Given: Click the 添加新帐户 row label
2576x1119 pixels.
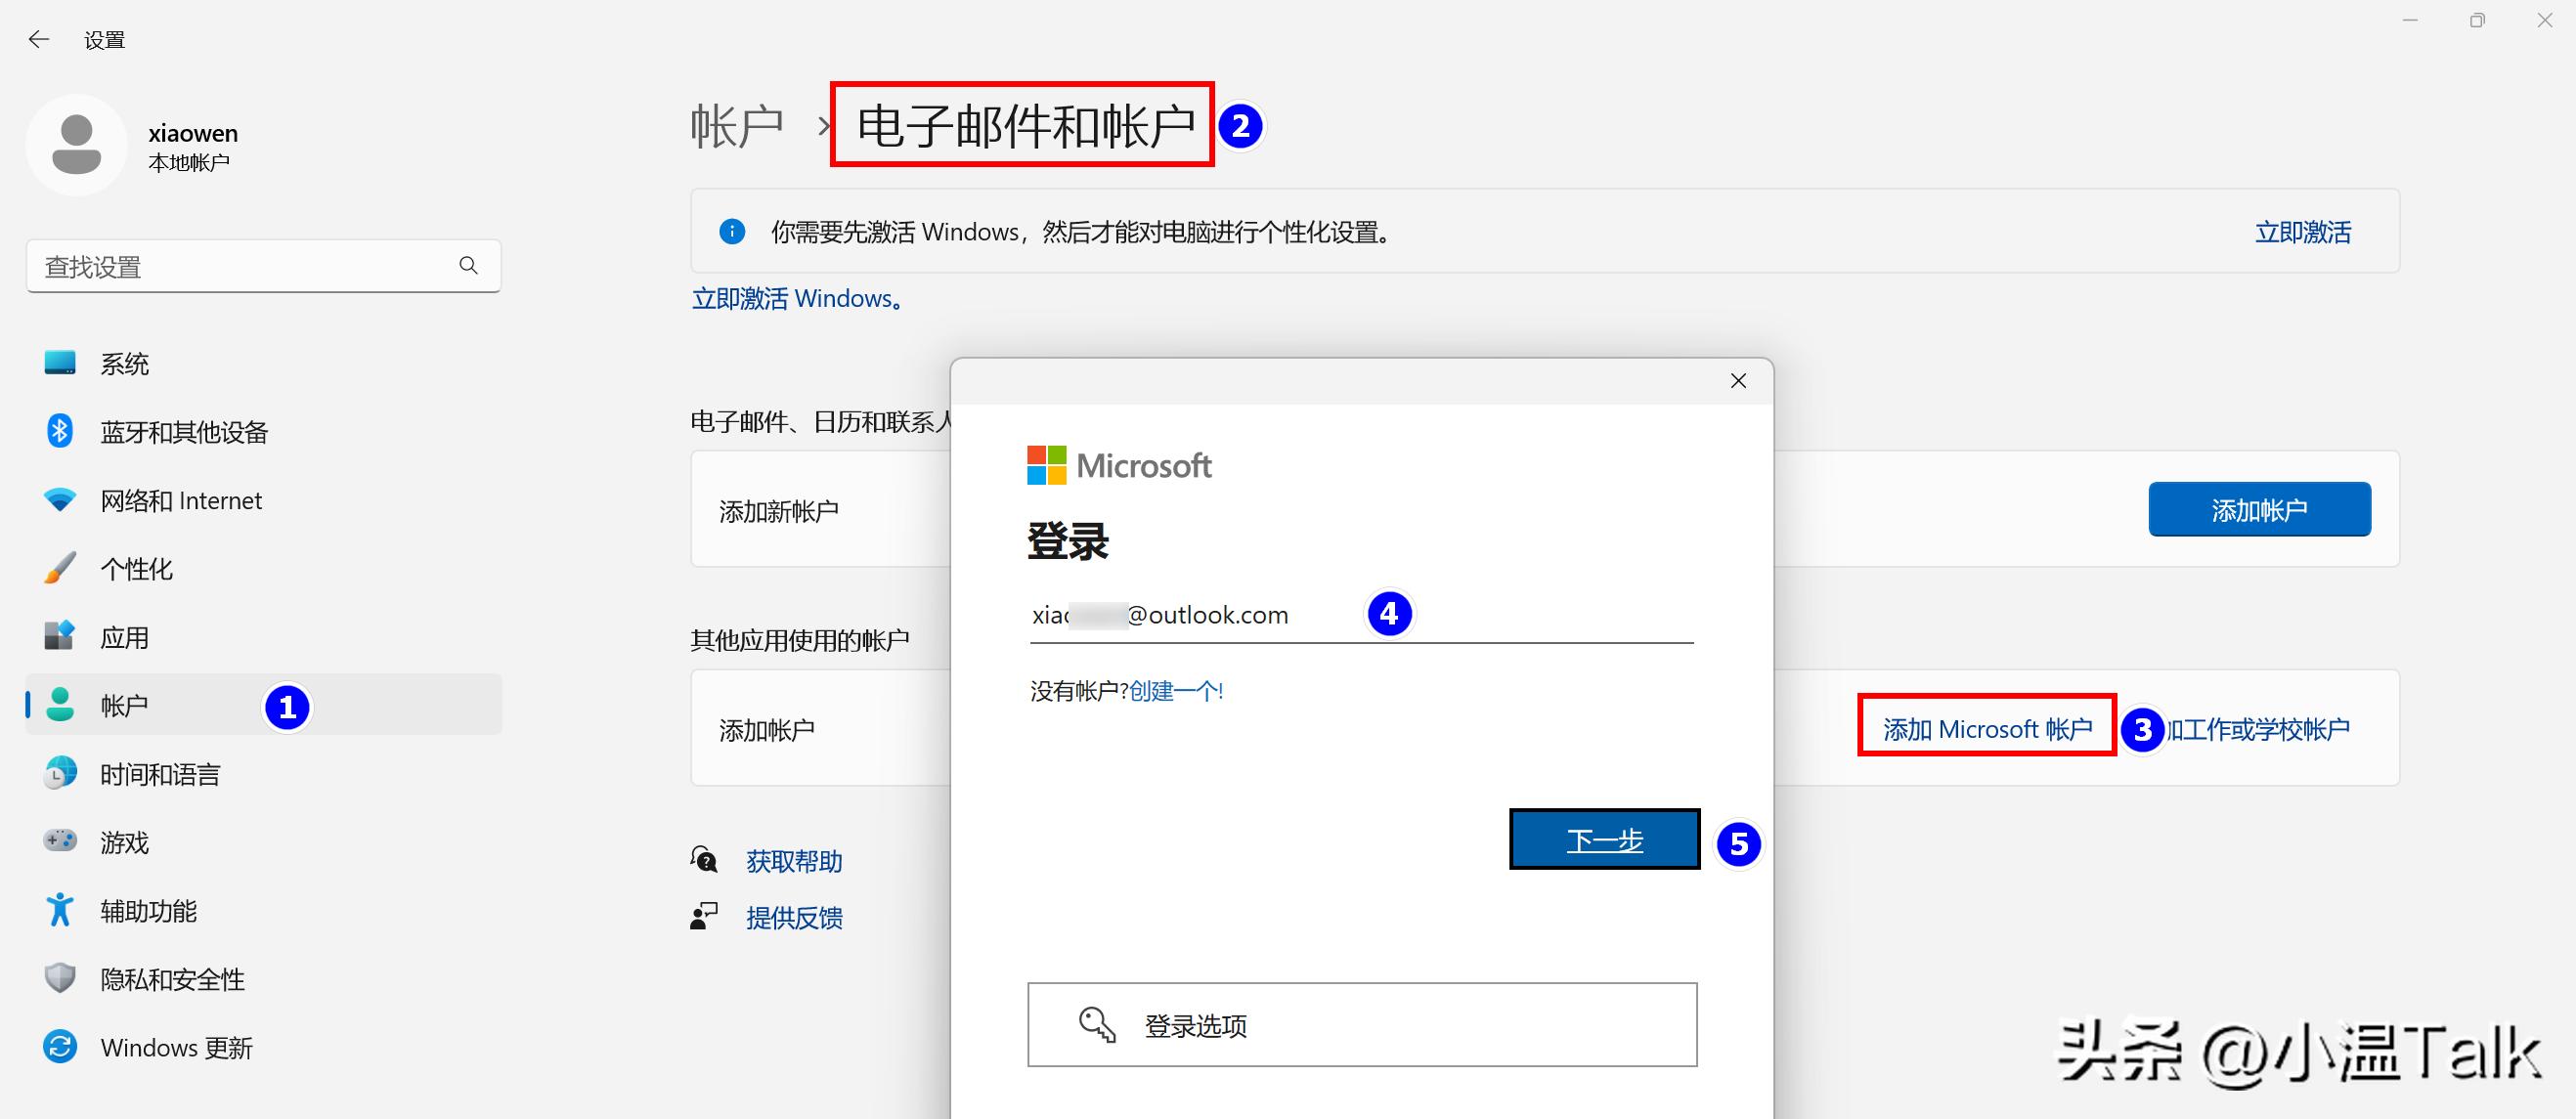Looking at the screenshot, I should (x=779, y=511).
